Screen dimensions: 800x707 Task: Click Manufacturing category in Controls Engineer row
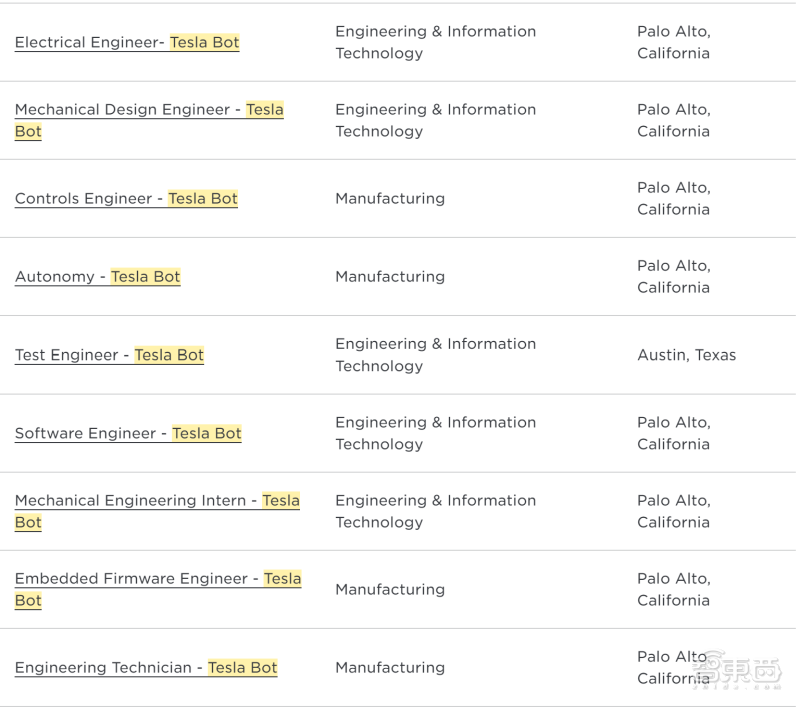click(390, 199)
